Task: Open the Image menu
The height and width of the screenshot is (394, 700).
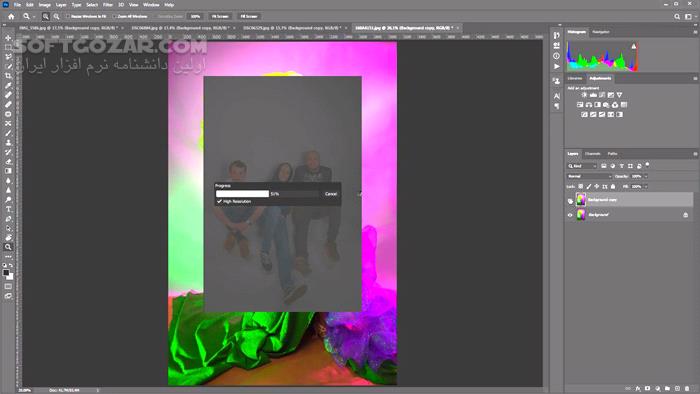Action: 45,5
